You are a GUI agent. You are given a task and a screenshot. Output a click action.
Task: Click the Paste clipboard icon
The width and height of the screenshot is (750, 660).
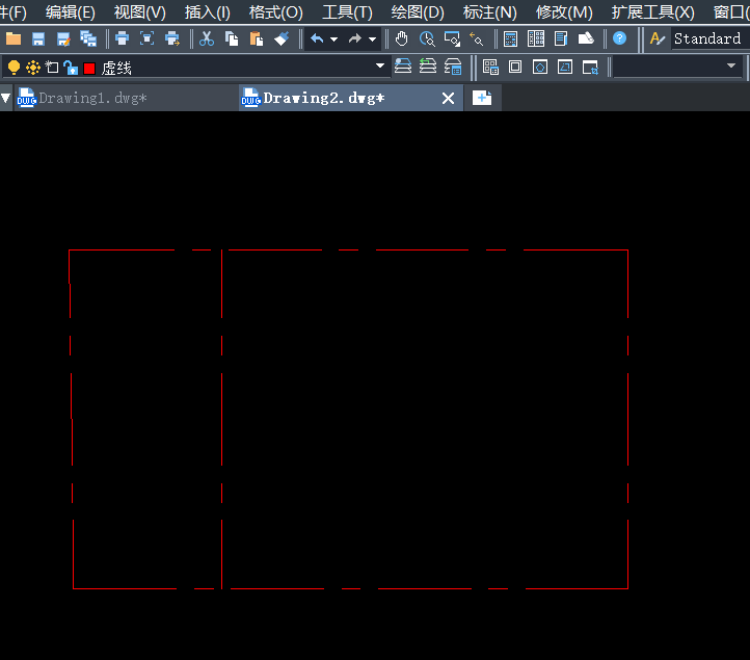(x=256, y=39)
